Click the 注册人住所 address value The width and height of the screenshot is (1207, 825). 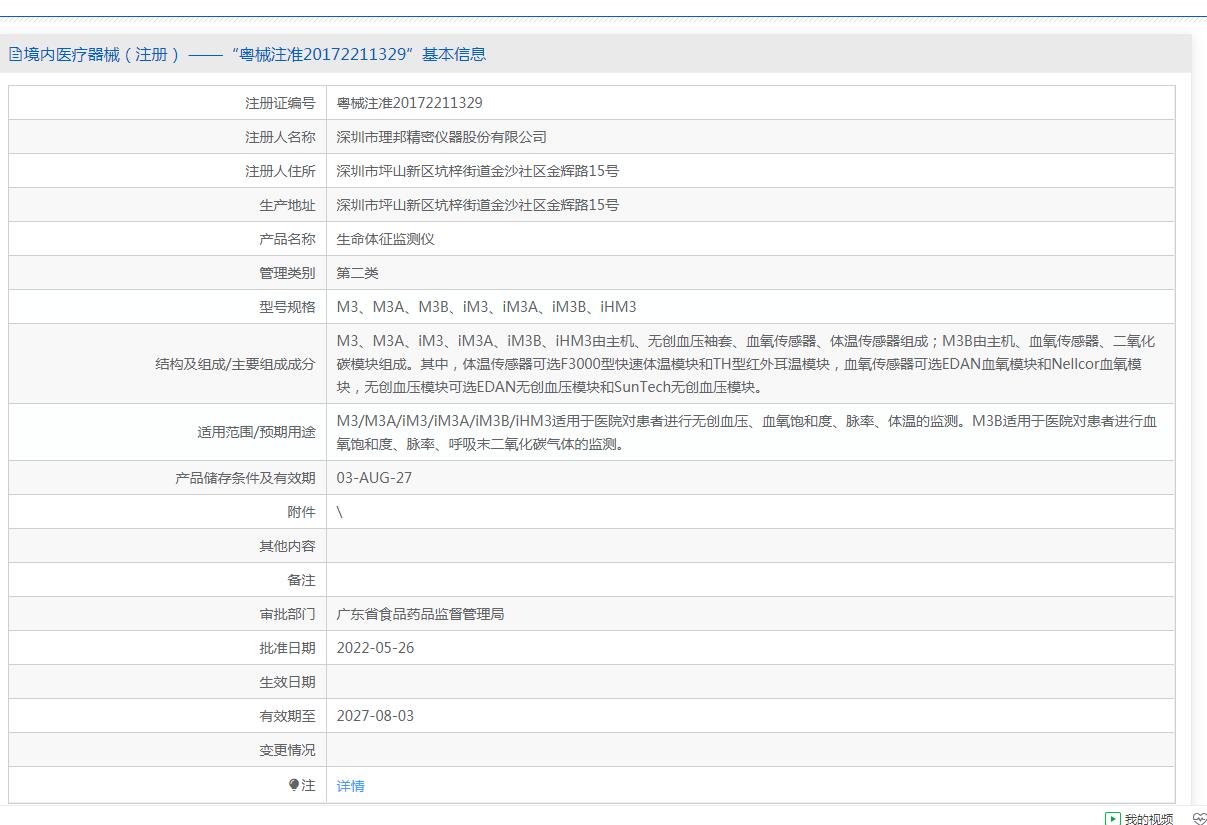coord(478,171)
